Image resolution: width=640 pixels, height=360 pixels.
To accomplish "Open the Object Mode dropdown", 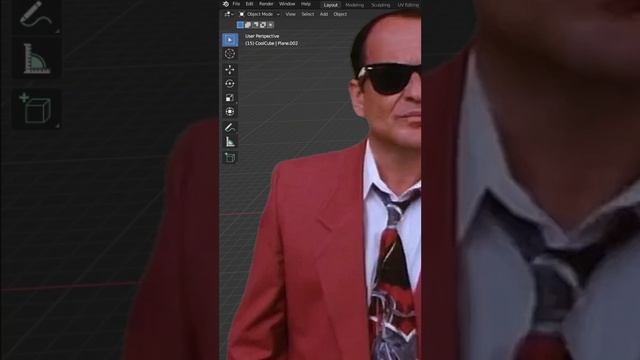I will click(260, 14).
